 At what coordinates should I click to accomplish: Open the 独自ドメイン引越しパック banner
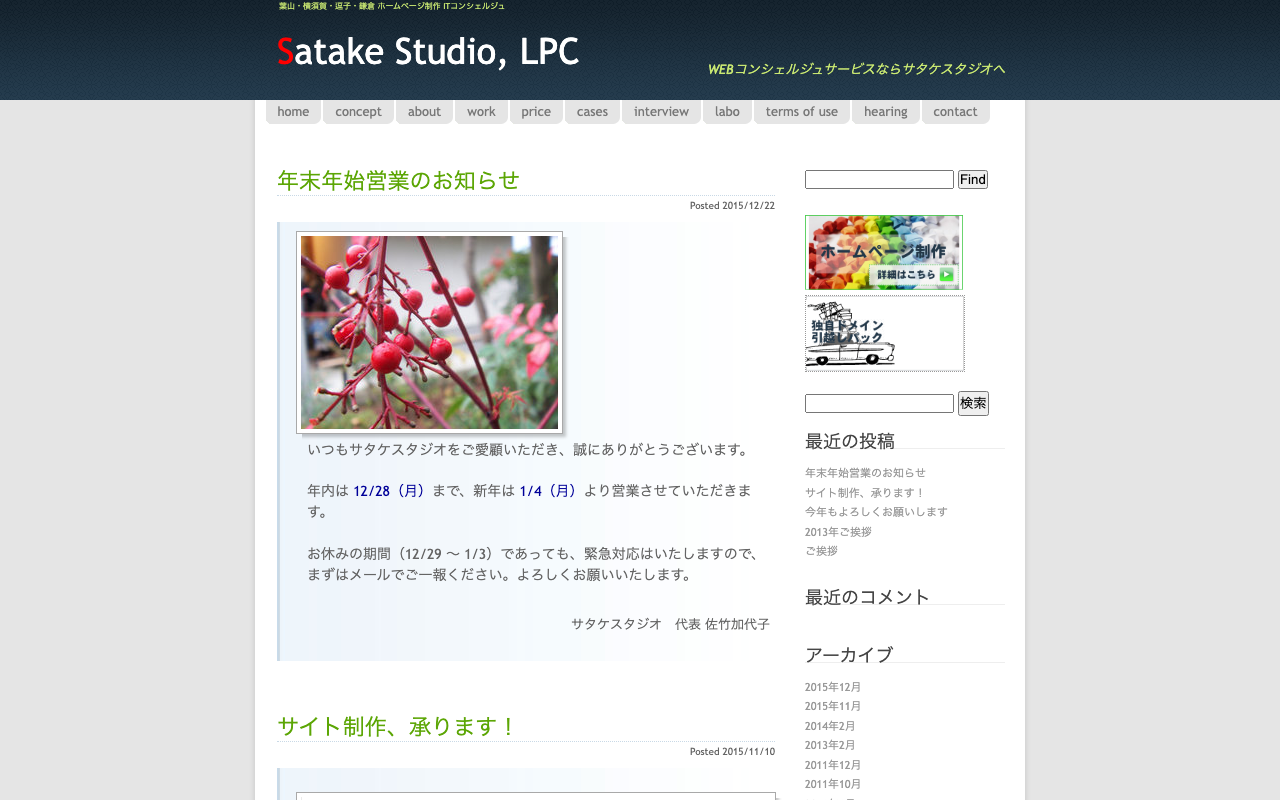[x=885, y=333]
